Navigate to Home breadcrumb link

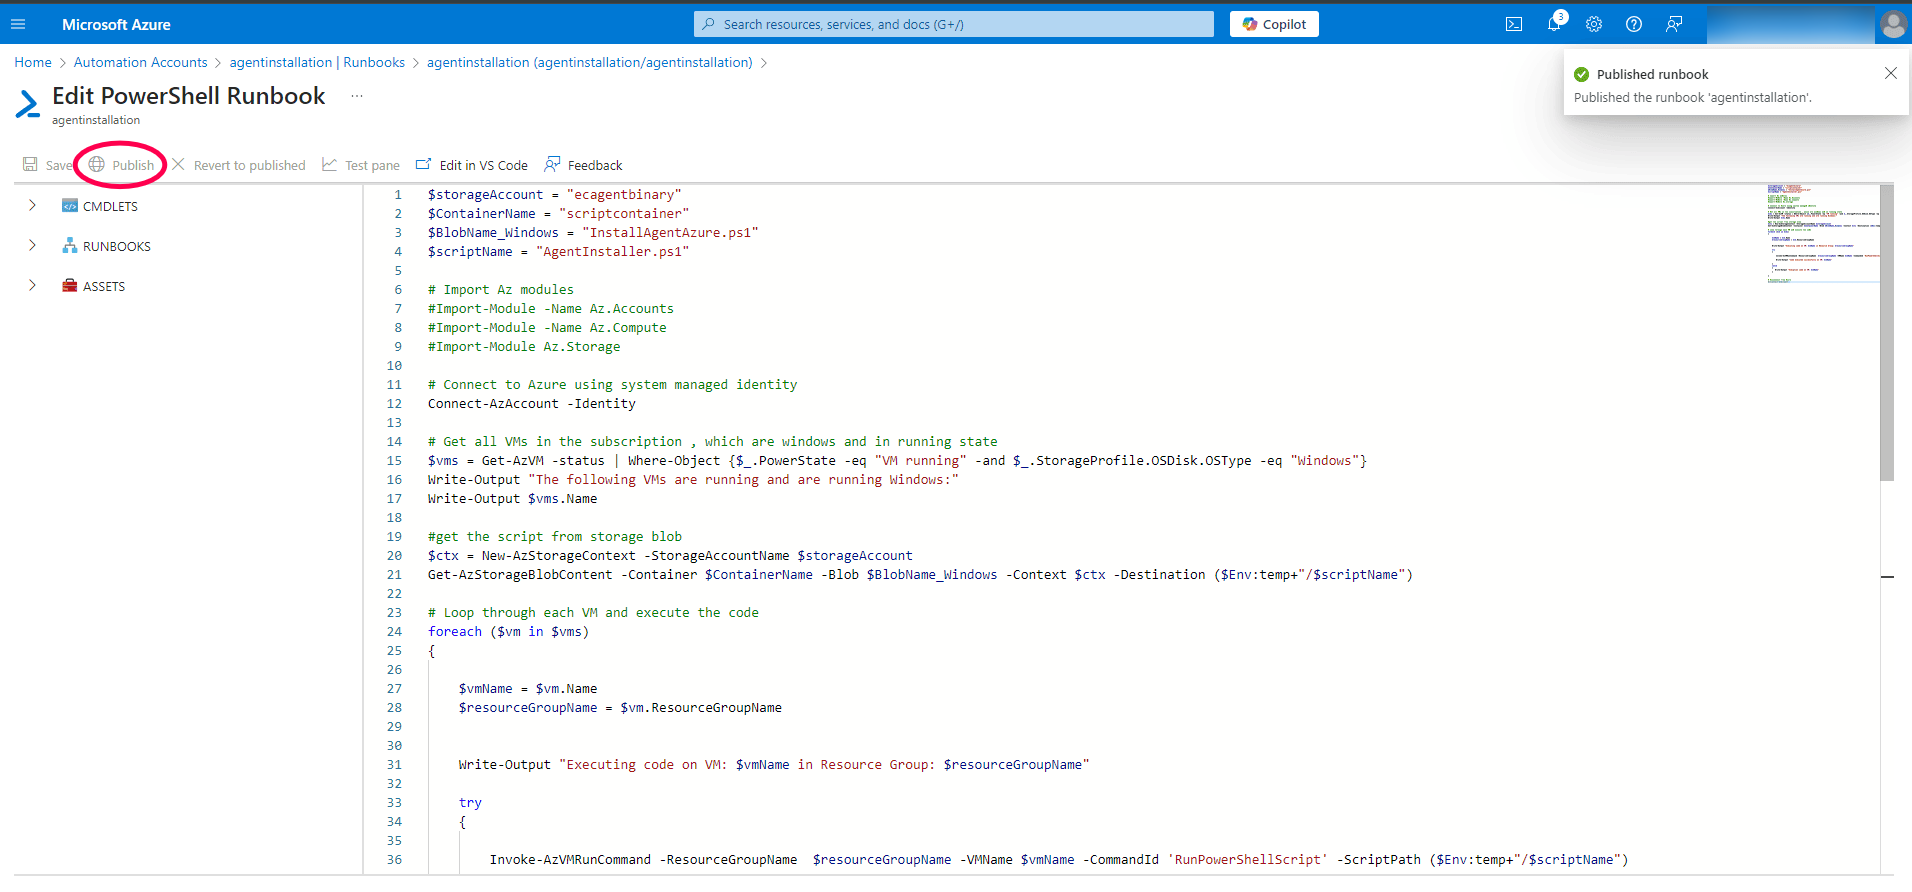33,62
